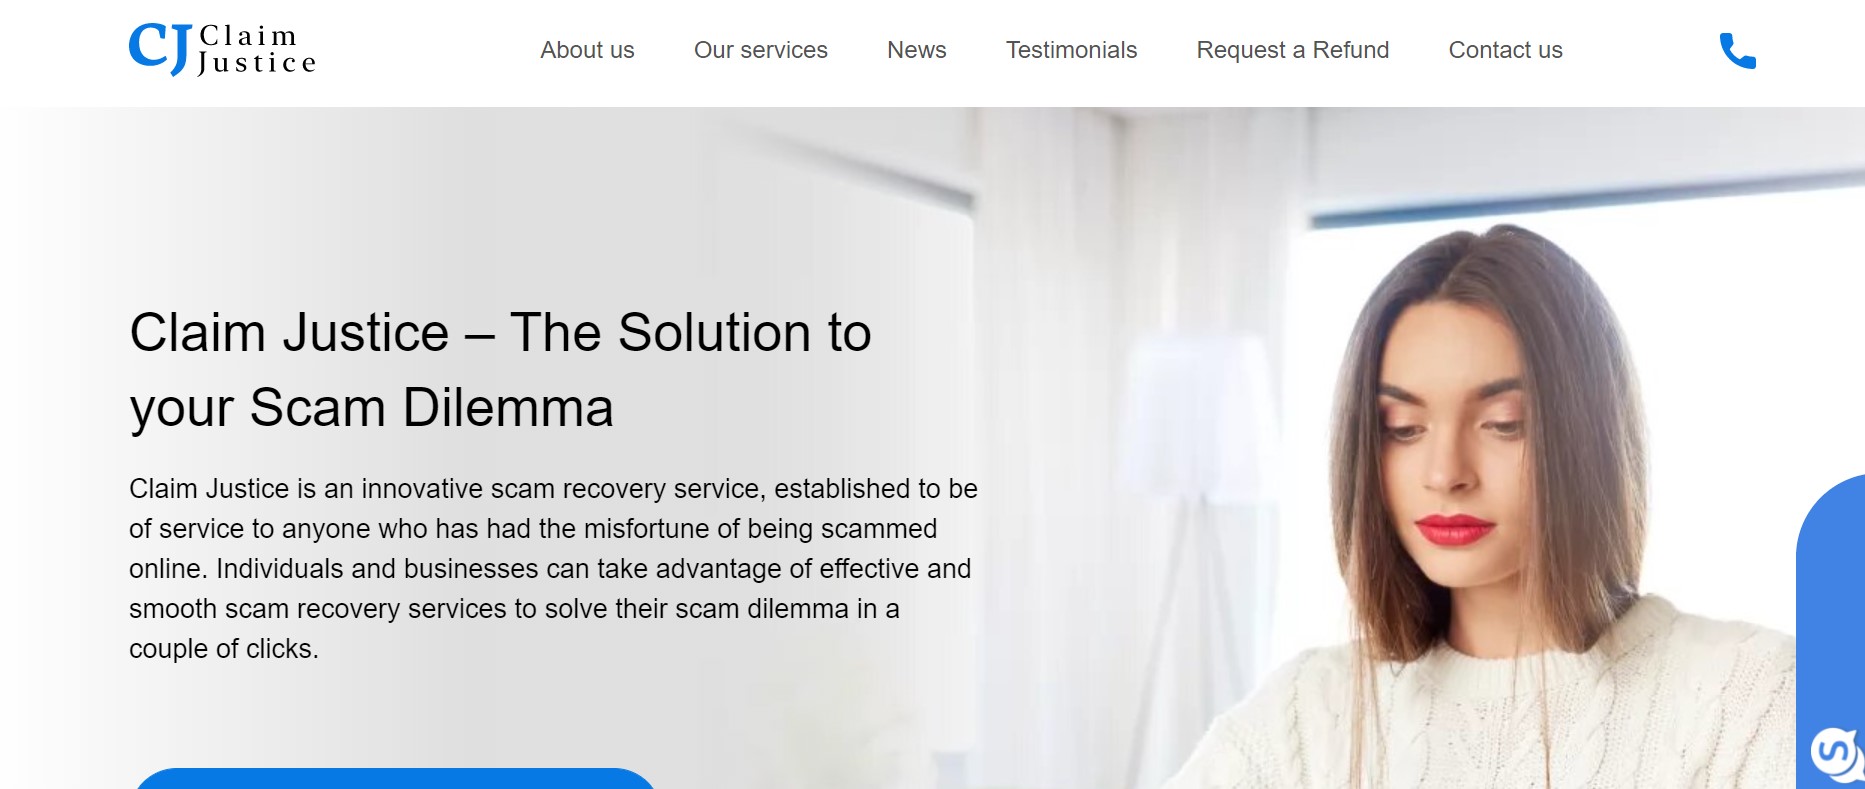
Task: Click the word 'Individuals' in the paragraph
Action: click(279, 568)
